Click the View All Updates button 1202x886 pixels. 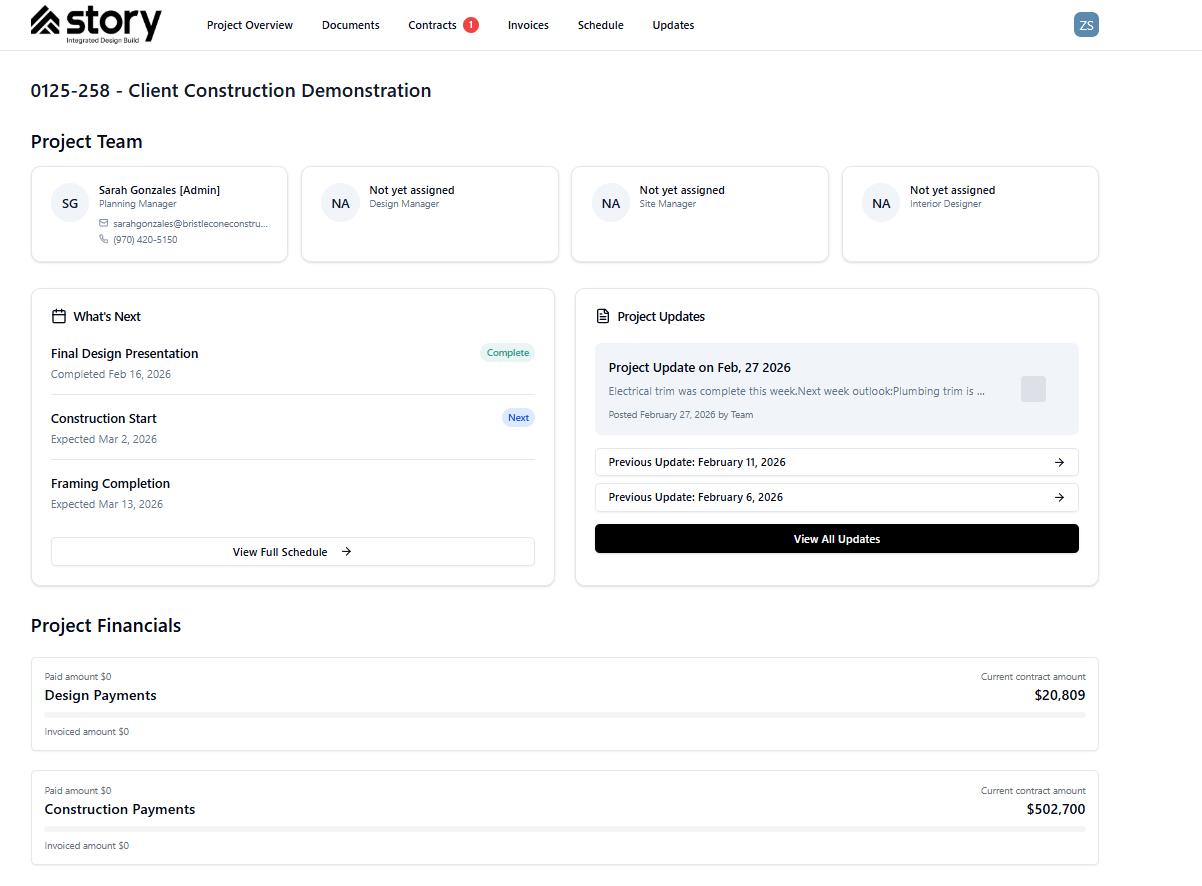837,539
